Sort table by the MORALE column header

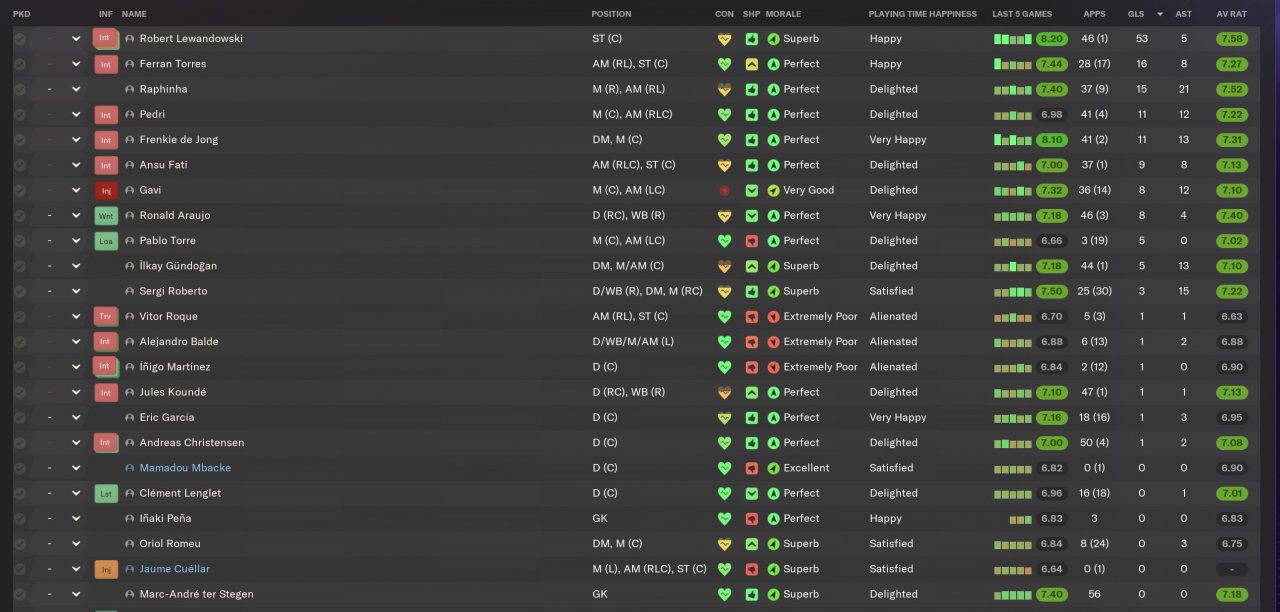pos(783,14)
